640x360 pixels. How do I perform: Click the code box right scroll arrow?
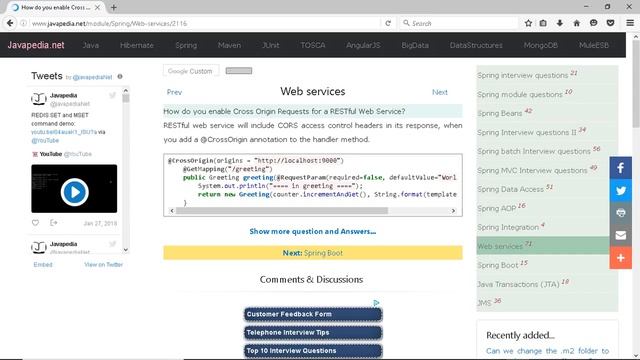[453, 211]
